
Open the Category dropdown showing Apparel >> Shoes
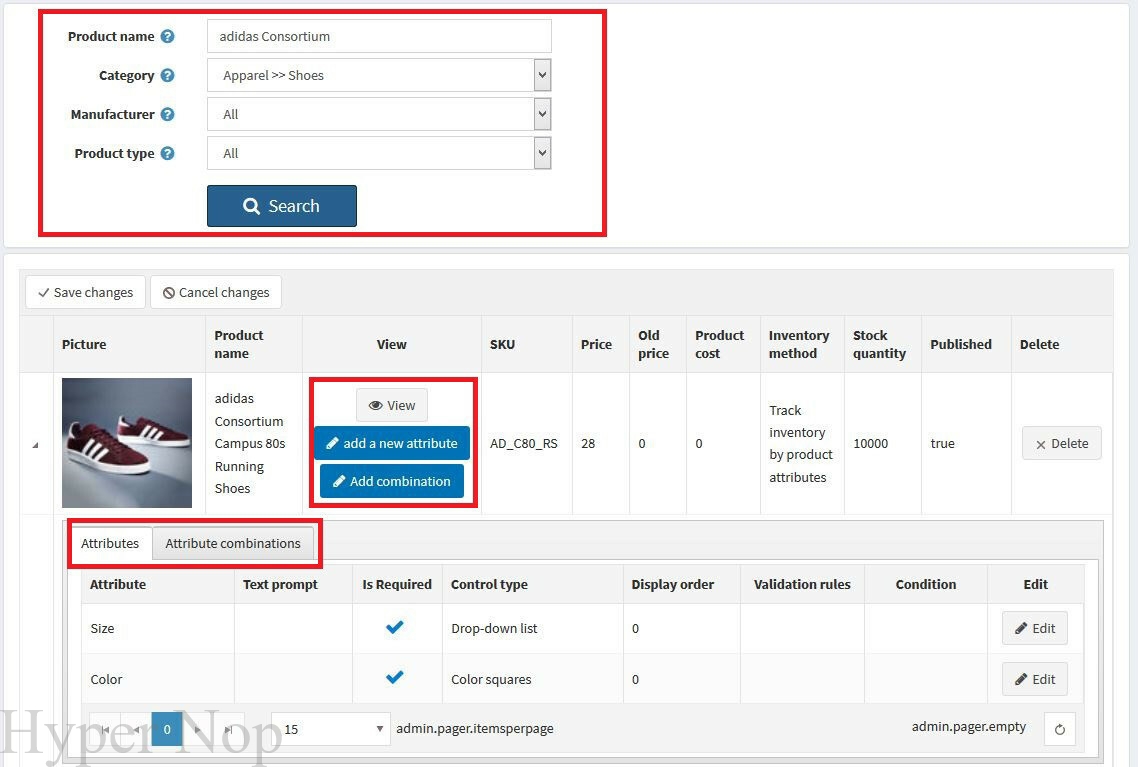[379, 75]
